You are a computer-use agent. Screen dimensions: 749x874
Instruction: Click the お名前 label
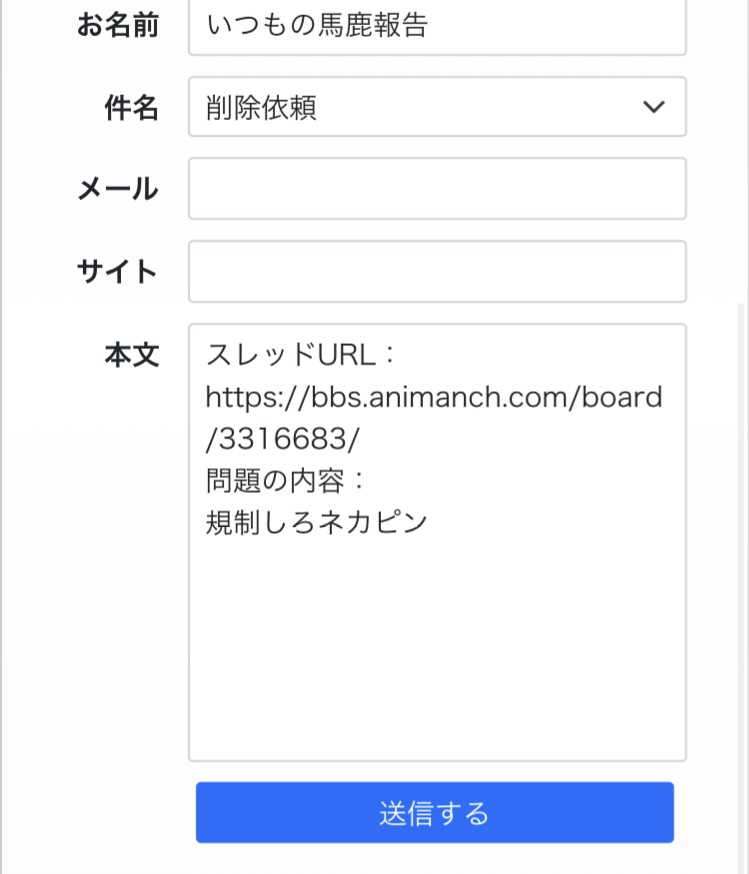pyautogui.click(x=118, y=26)
